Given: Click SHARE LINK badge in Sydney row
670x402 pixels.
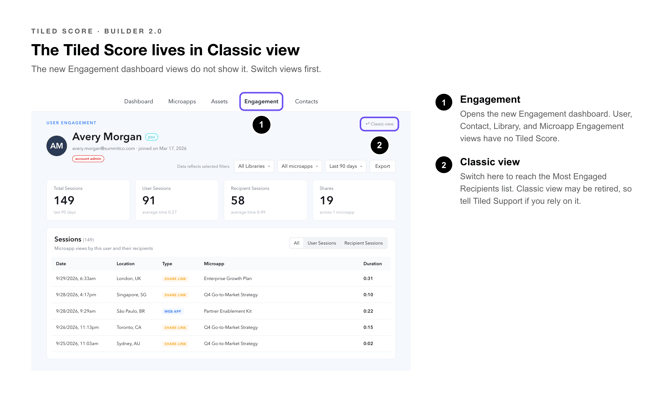Looking at the screenshot, I should pyautogui.click(x=175, y=344).
